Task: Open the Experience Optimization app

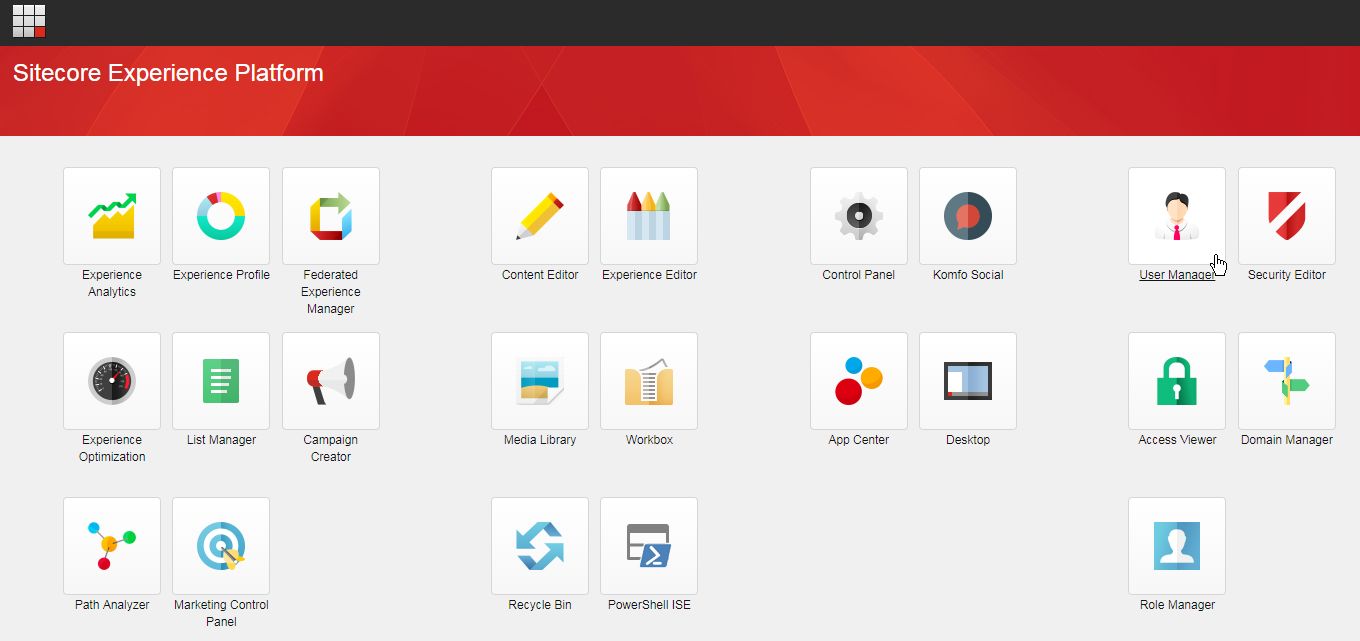Action: tap(112, 381)
